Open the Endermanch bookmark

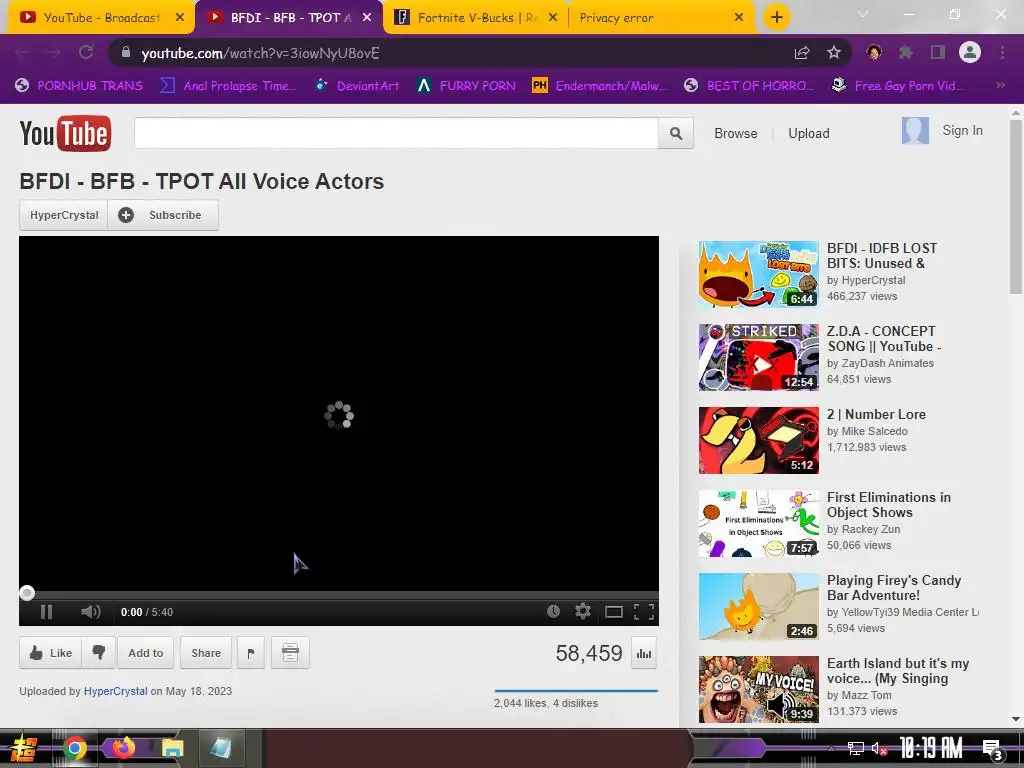(600, 85)
